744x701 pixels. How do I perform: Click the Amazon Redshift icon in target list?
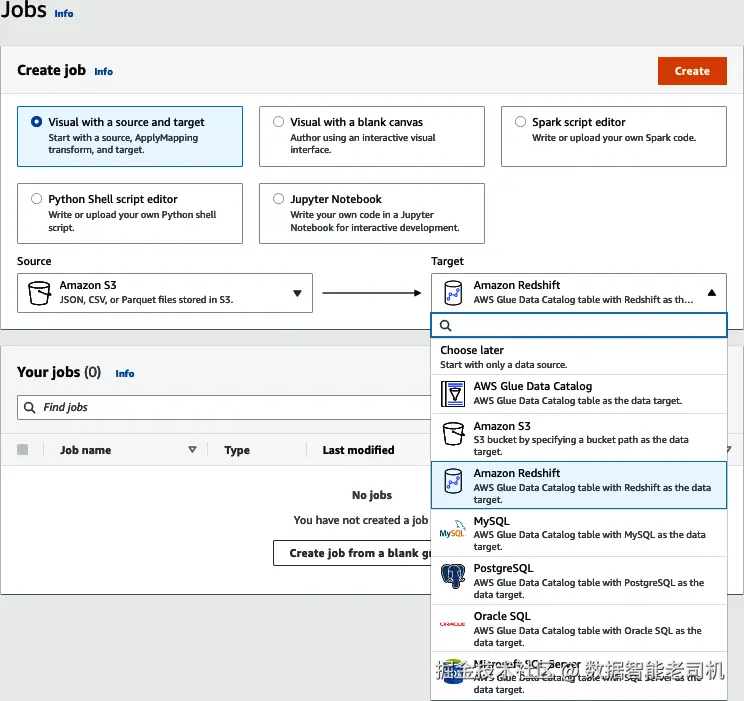pyautogui.click(x=453, y=481)
